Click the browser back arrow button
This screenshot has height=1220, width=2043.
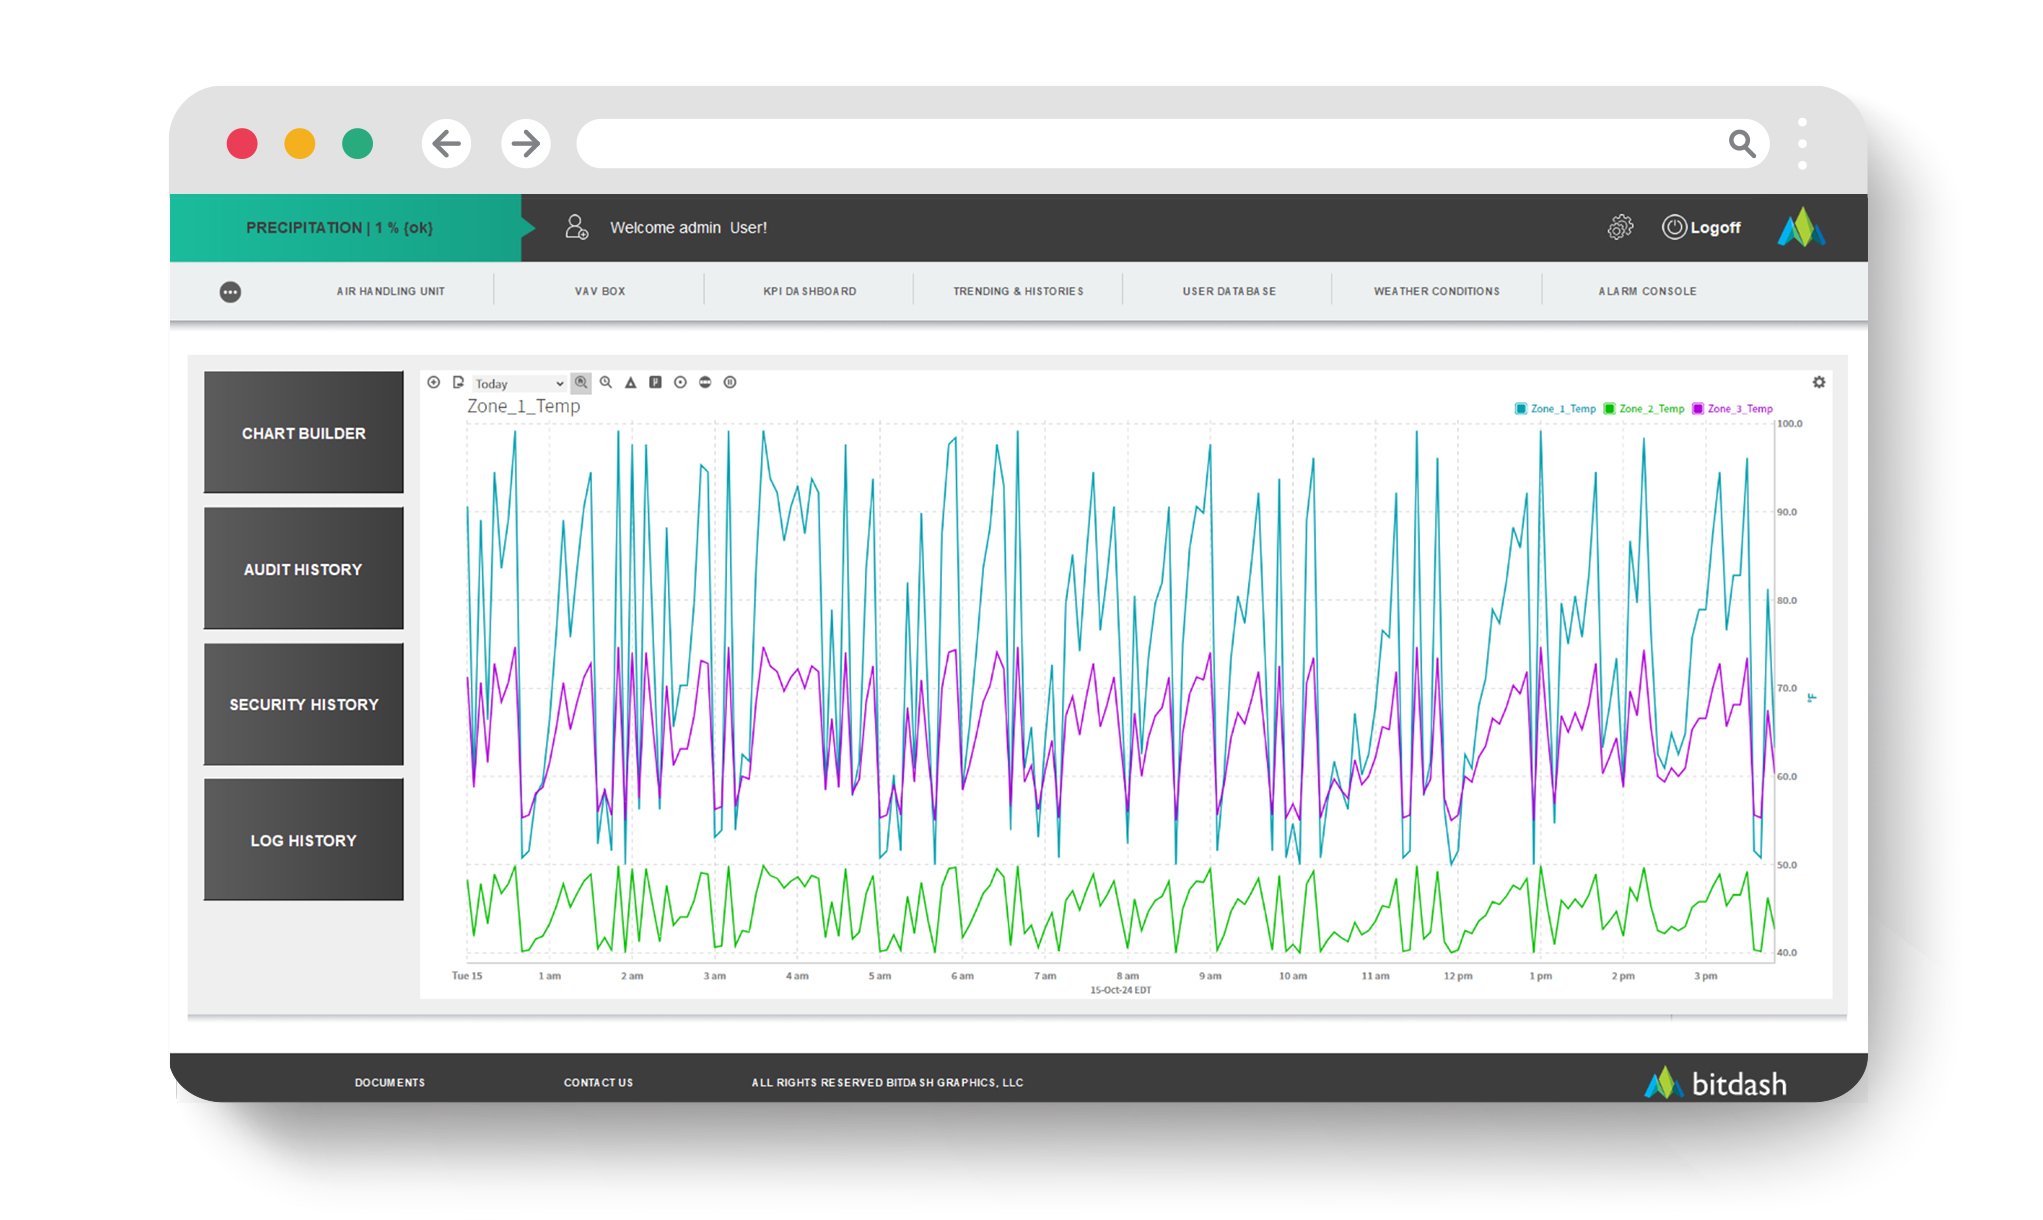446,144
